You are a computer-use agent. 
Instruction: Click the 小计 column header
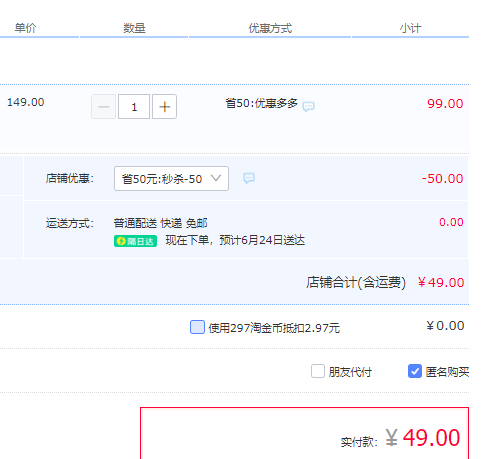410,28
